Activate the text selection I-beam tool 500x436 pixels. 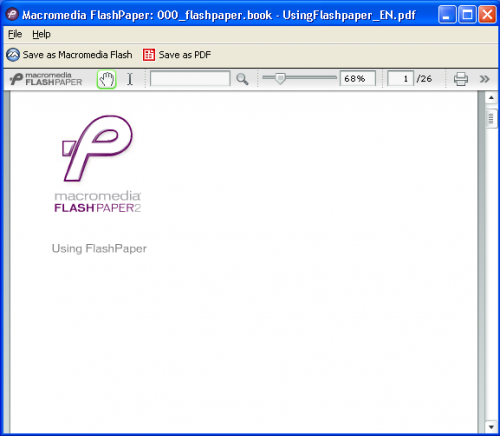(130, 79)
